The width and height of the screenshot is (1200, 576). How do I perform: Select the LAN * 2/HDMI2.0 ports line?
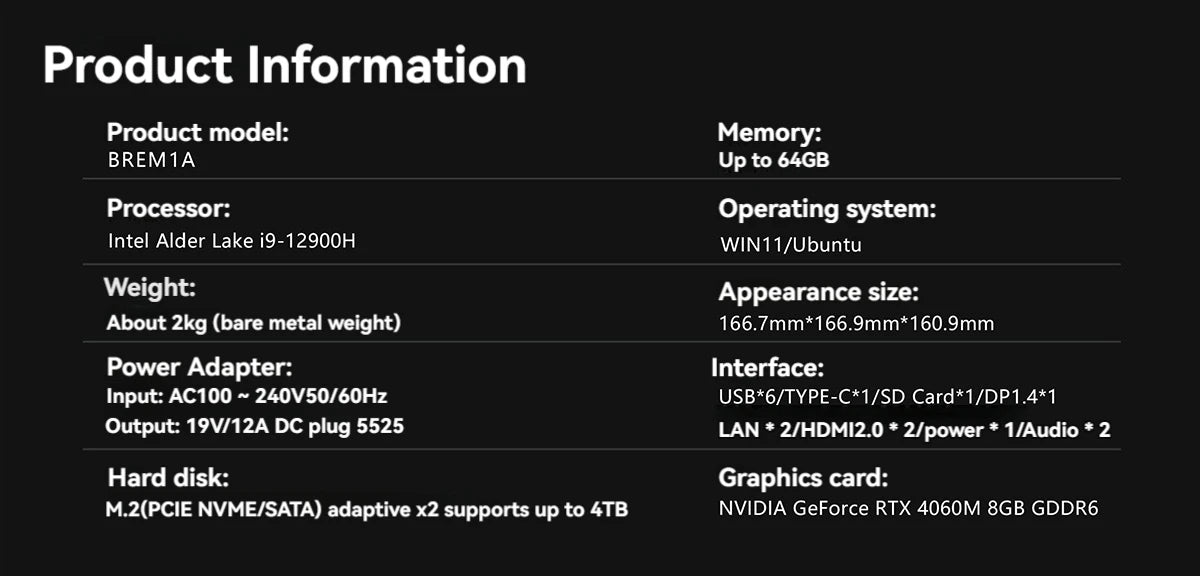pyautogui.click(x=914, y=430)
